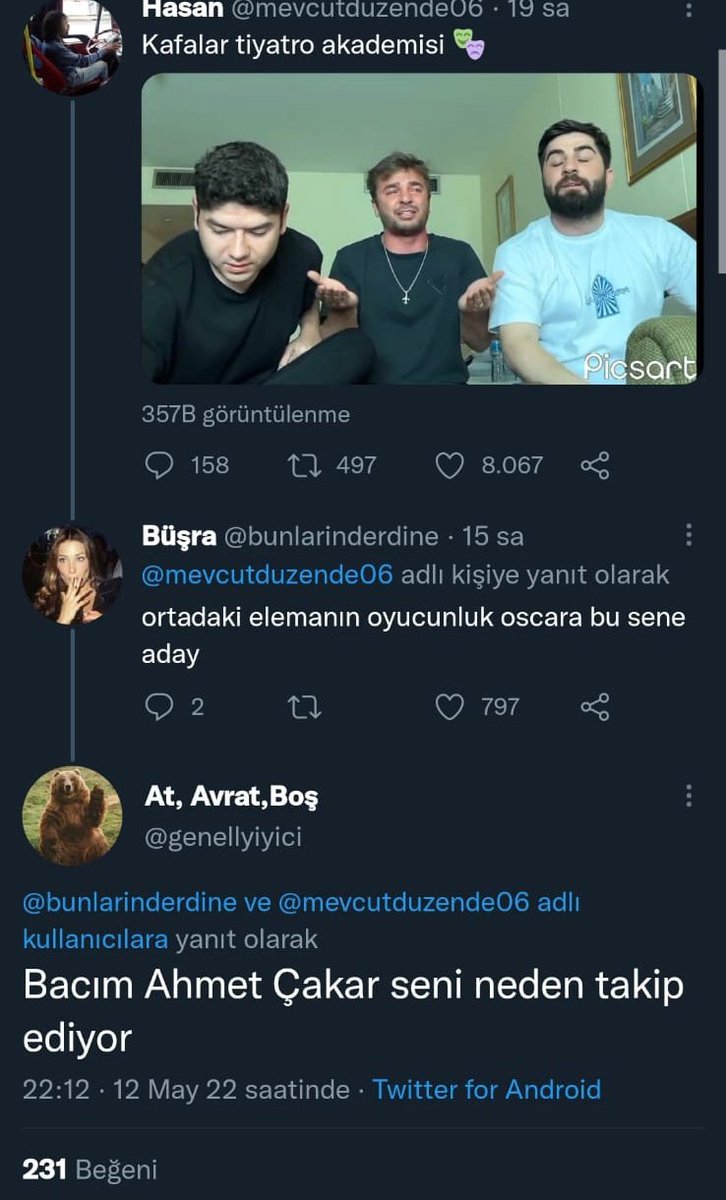Share Büşra's reply using share icon
The image size is (726, 1200).
(595, 707)
